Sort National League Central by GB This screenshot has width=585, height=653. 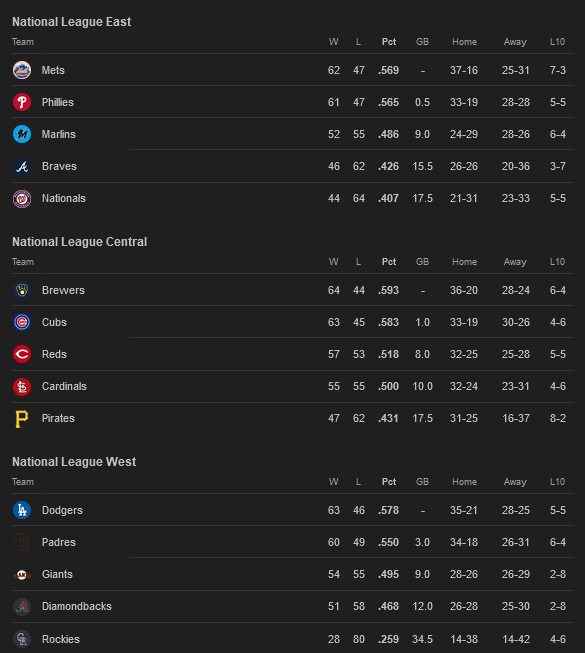[422, 262]
